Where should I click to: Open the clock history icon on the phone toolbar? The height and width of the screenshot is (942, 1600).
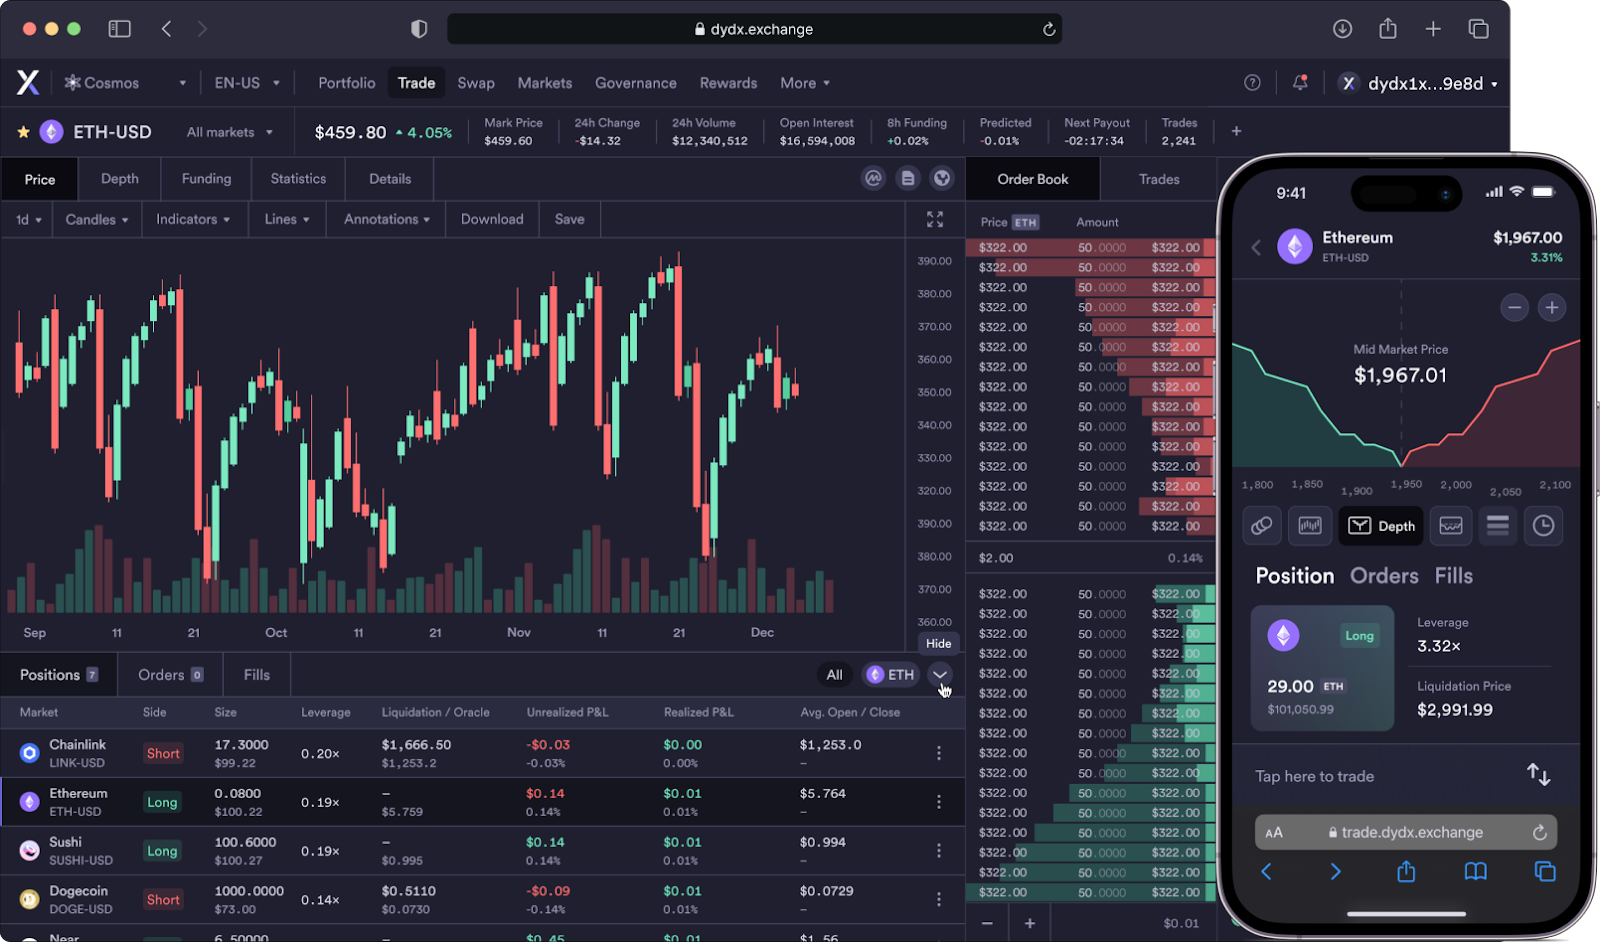click(1543, 526)
